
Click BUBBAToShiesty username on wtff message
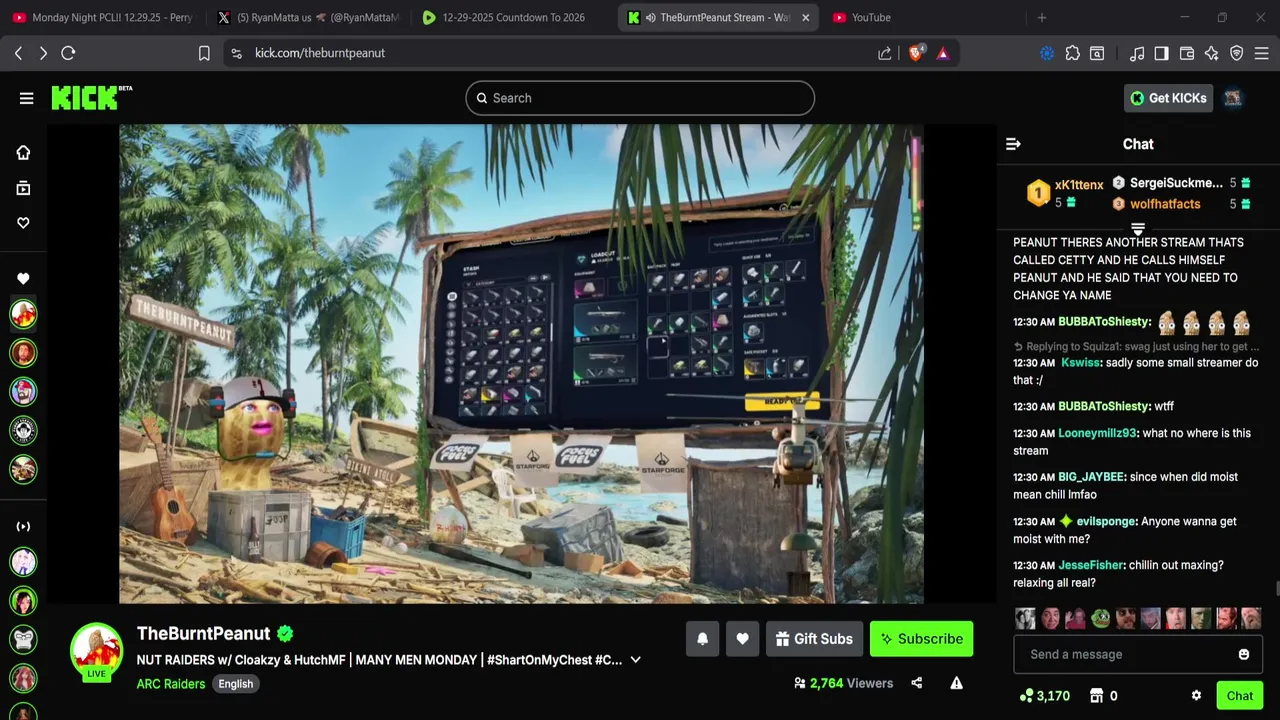point(1103,406)
